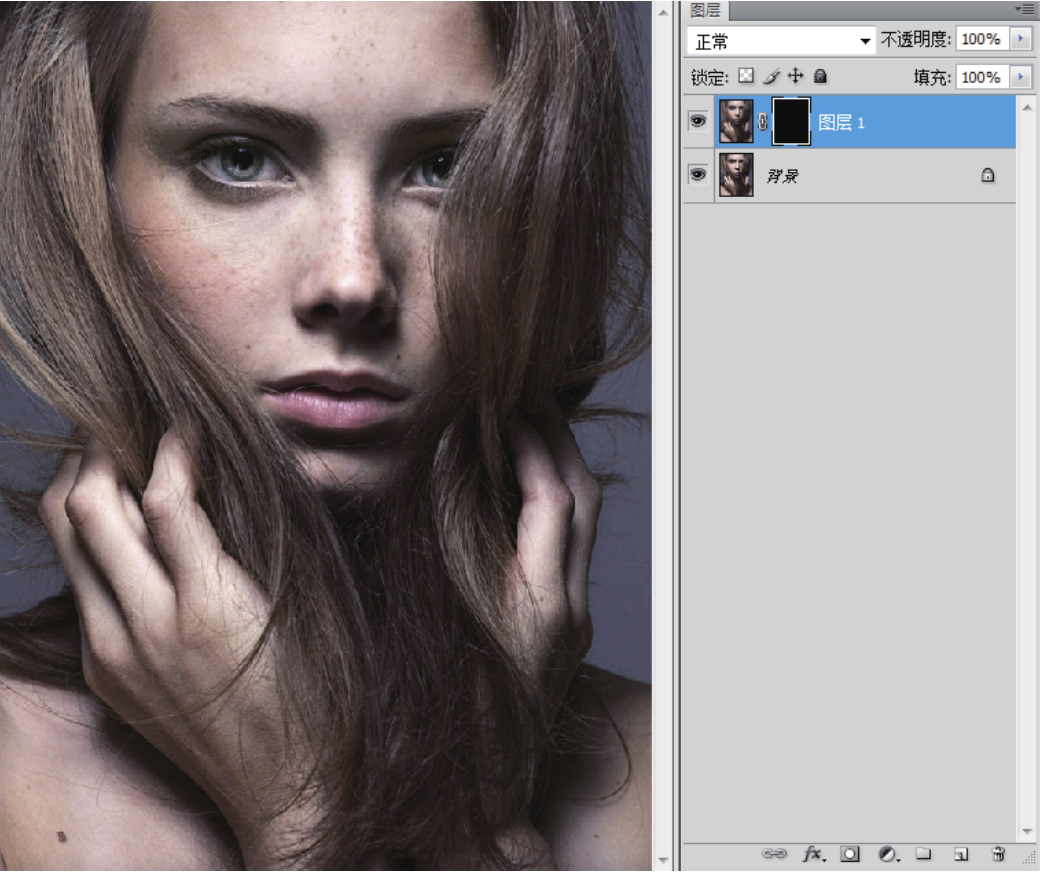
Task: Click the mask link chain on 图层 1
Action: 763,122
